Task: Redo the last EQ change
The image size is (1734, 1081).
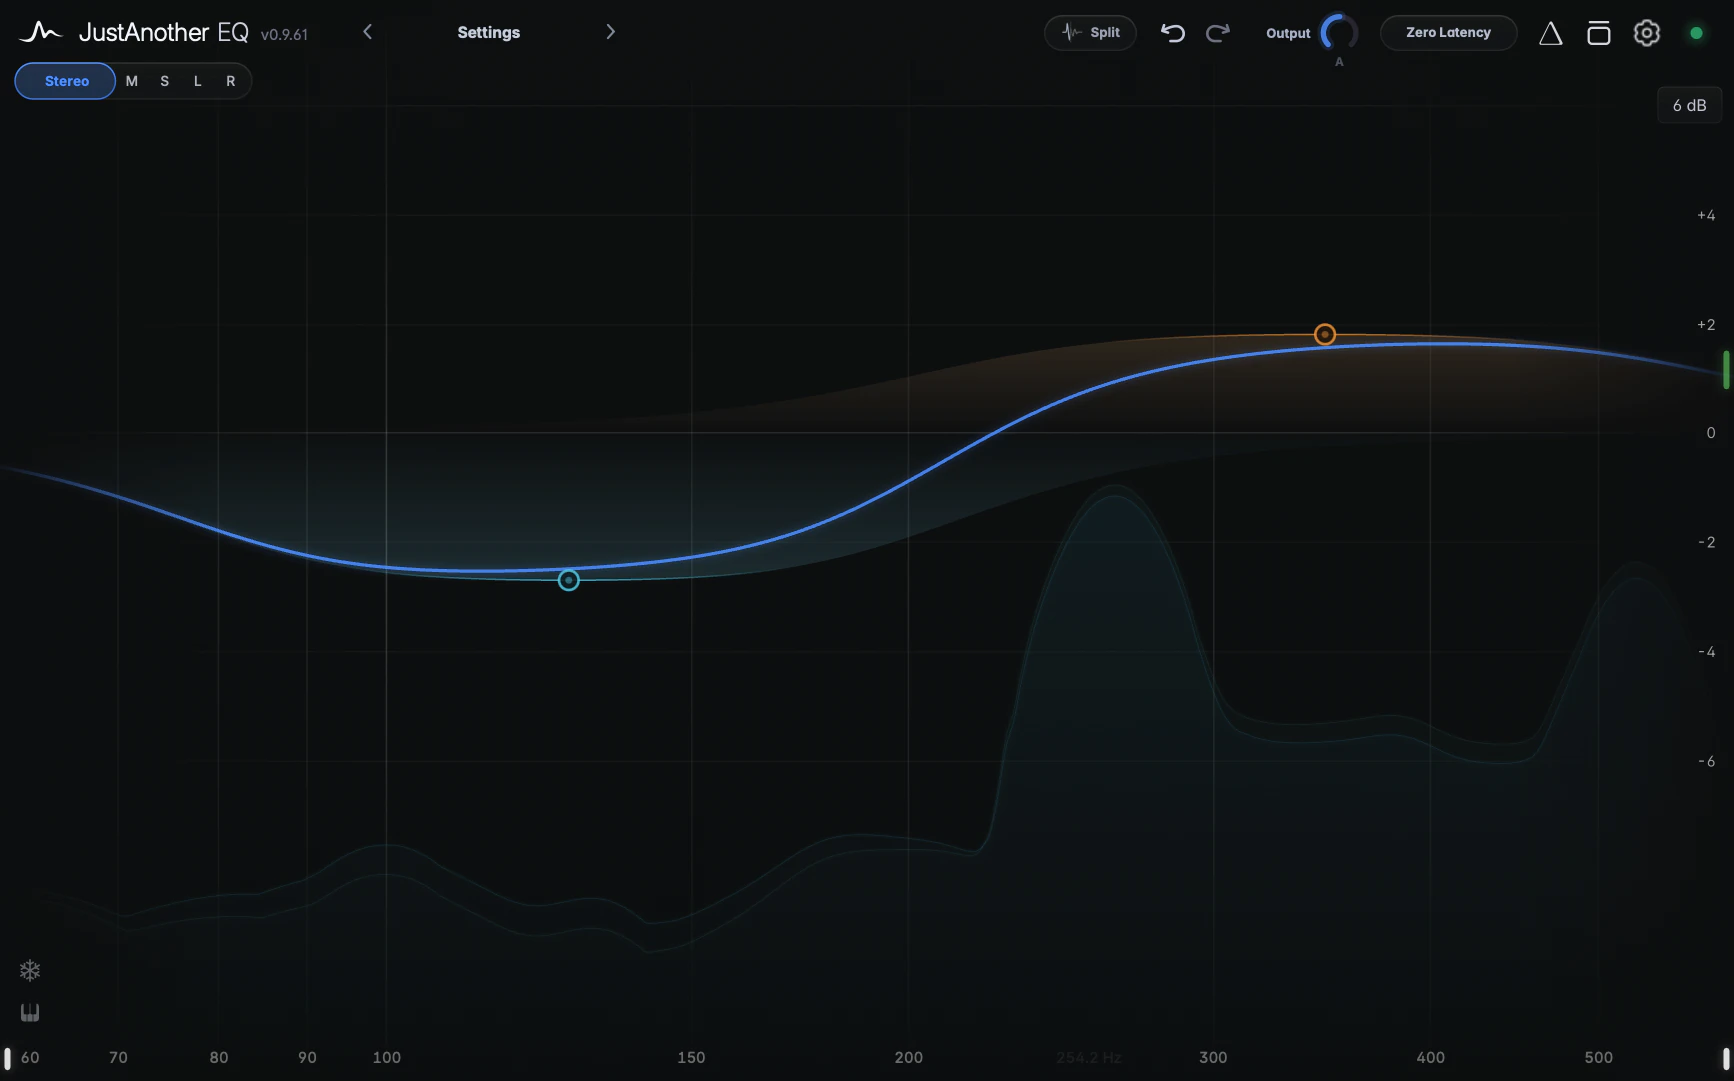Action: (x=1218, y=32)
